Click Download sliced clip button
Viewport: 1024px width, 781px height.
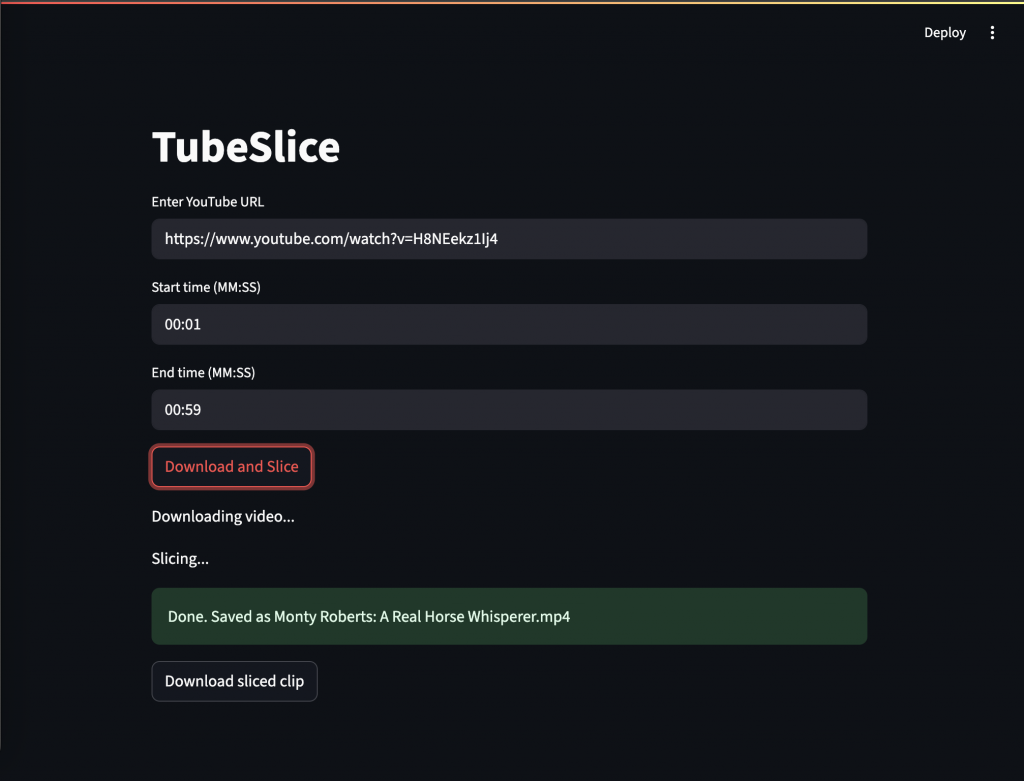tap(234, 681)
